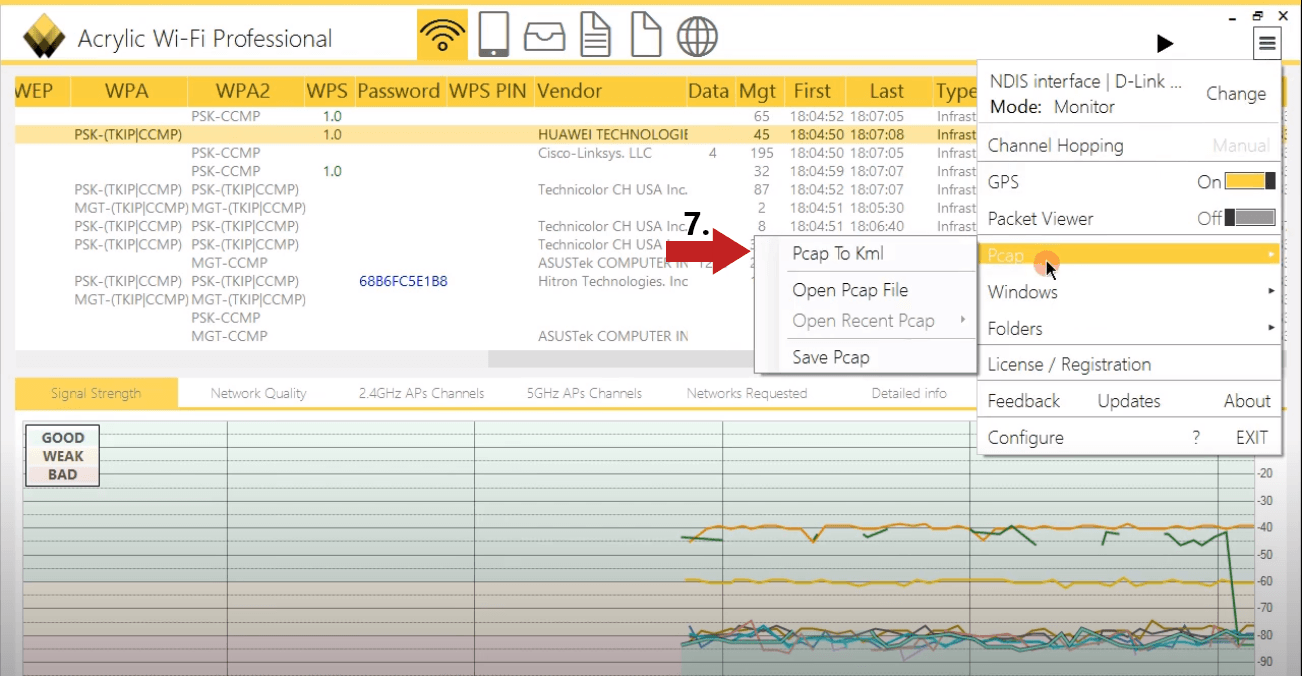Select the Cisco-Linksys. LLC row
1302x676 pixels.
pyautogui.click(x=496, y=153)
